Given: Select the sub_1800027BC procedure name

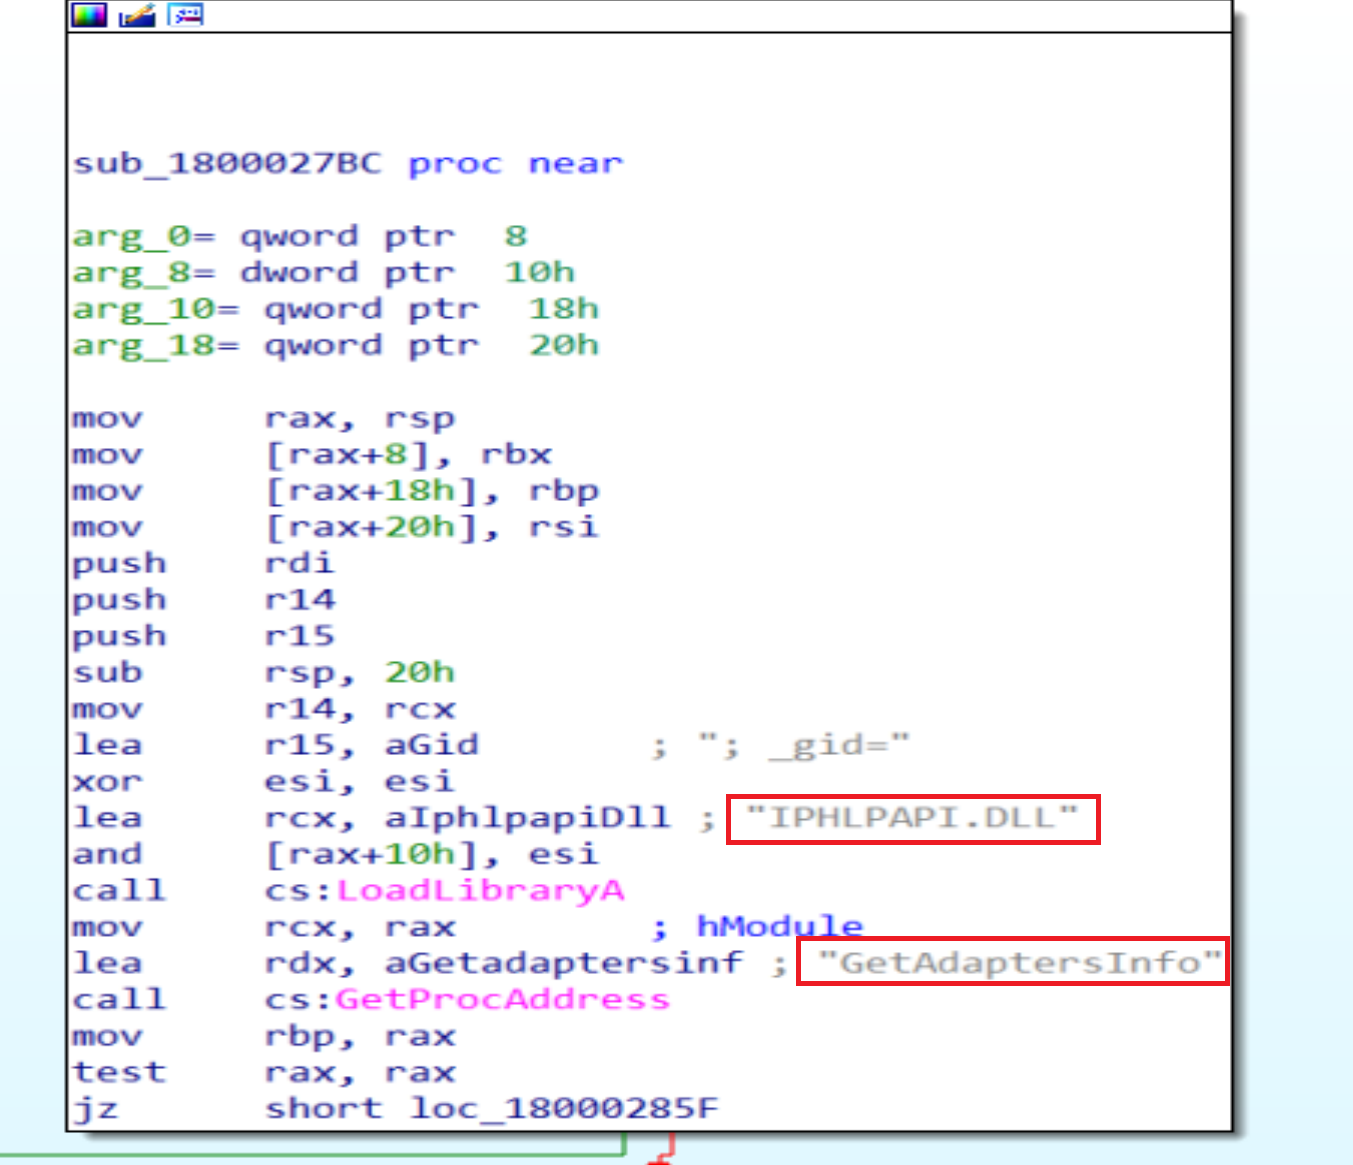Looking at the screenshot, I should pyautogui.click(x=227, y=163).
